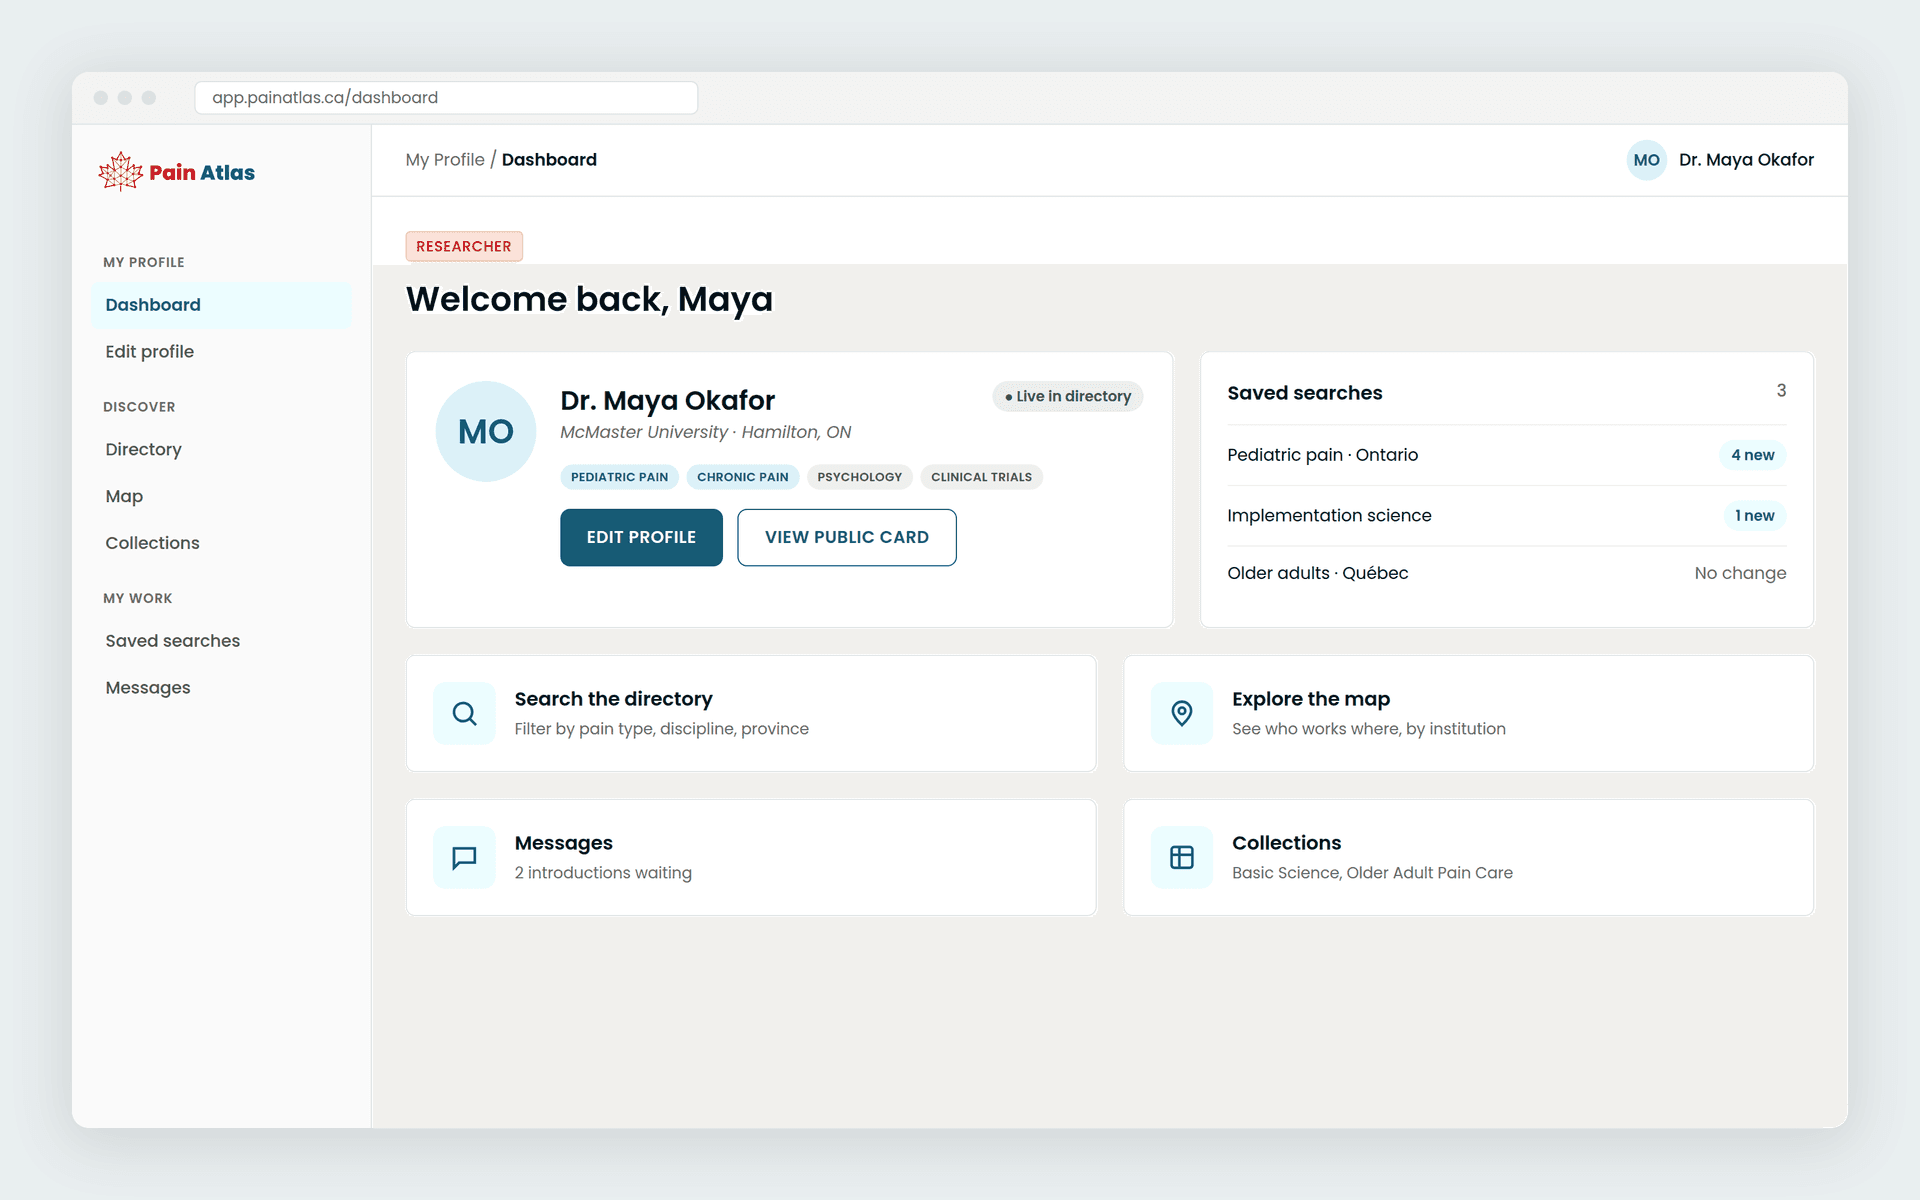1920x1200 pixels.
Task: Open the Explore the map card title
Action: (x=1311, y=699)
